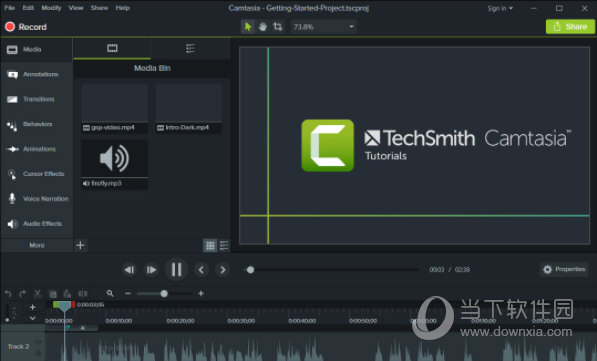Select the arrow Edit mode tool
597x361 pixels.
pyautogui.click(x=248, y=27)
